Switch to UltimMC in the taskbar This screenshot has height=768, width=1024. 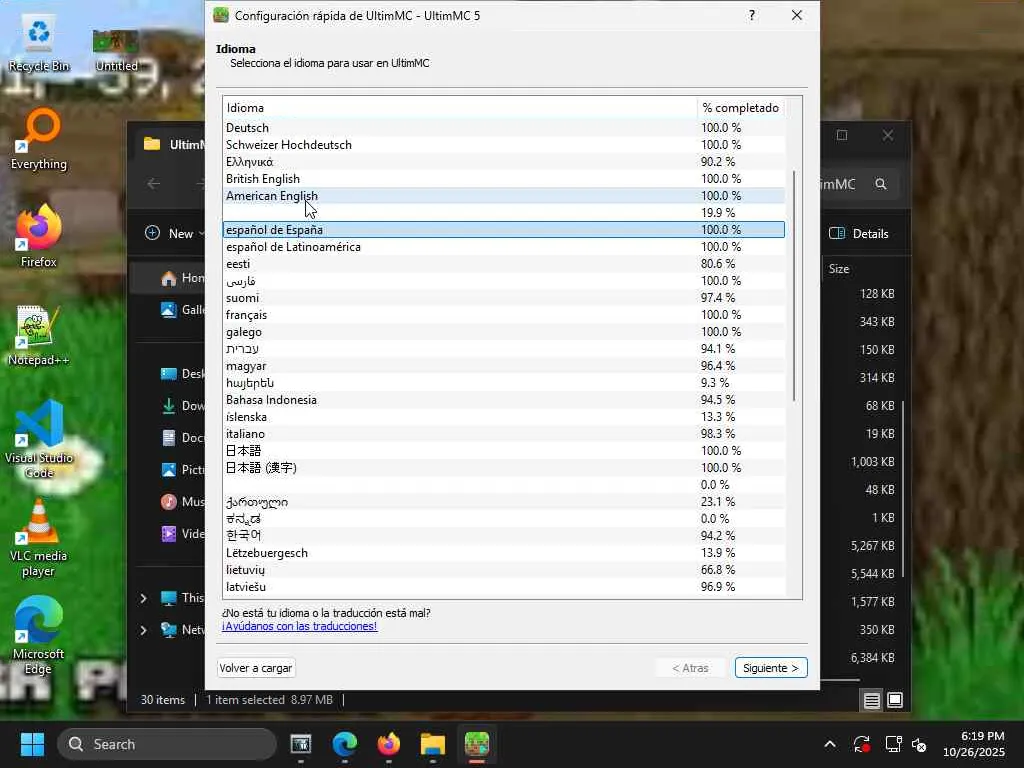[x=477, y=744]
